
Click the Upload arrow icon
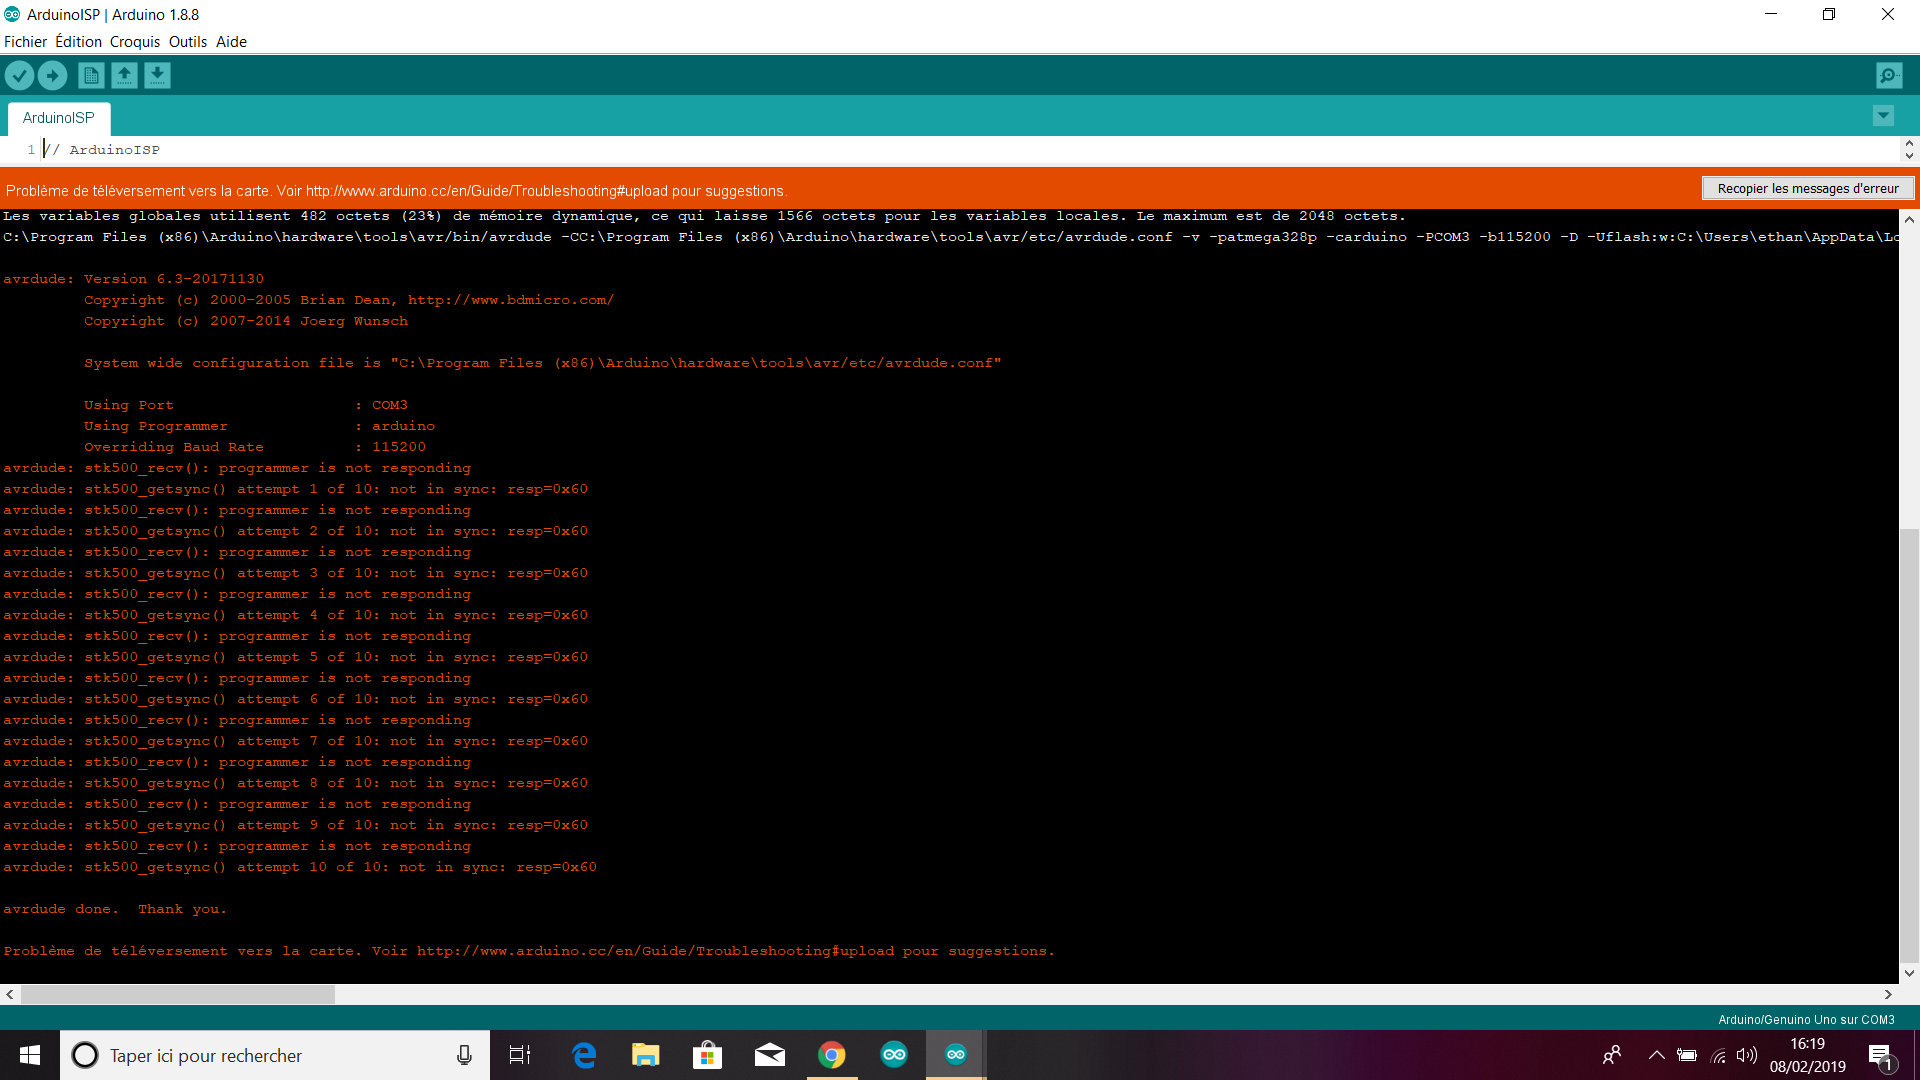click(x=52, y=75)
